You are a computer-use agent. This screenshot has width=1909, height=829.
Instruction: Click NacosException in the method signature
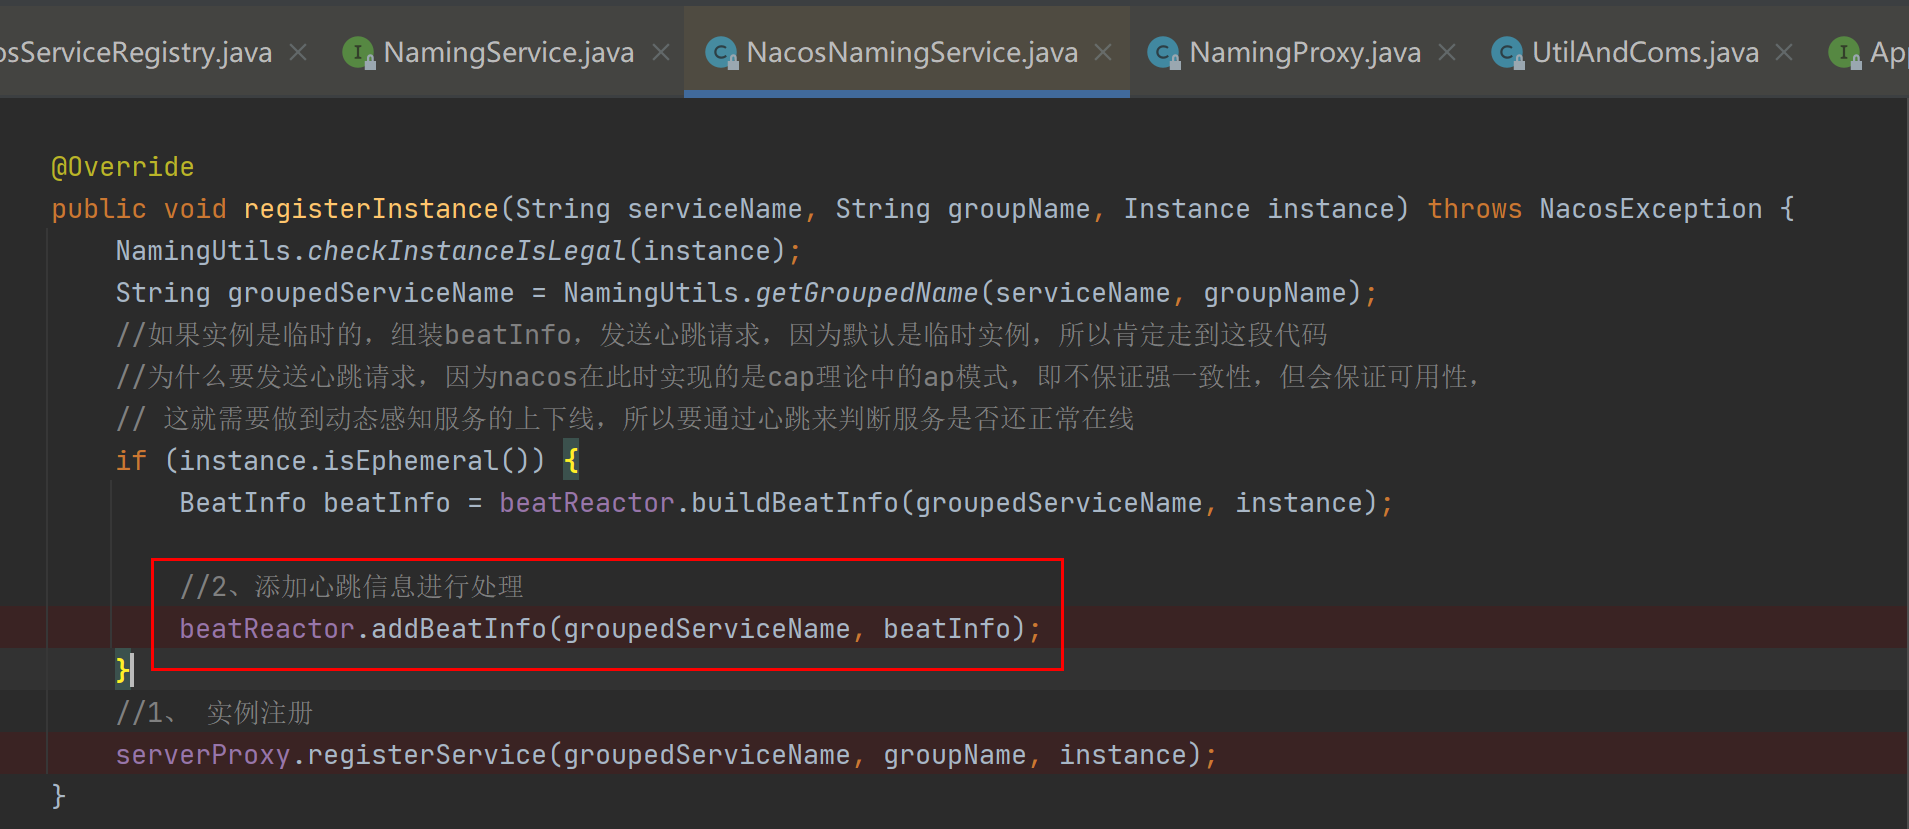coord(1650,209)
